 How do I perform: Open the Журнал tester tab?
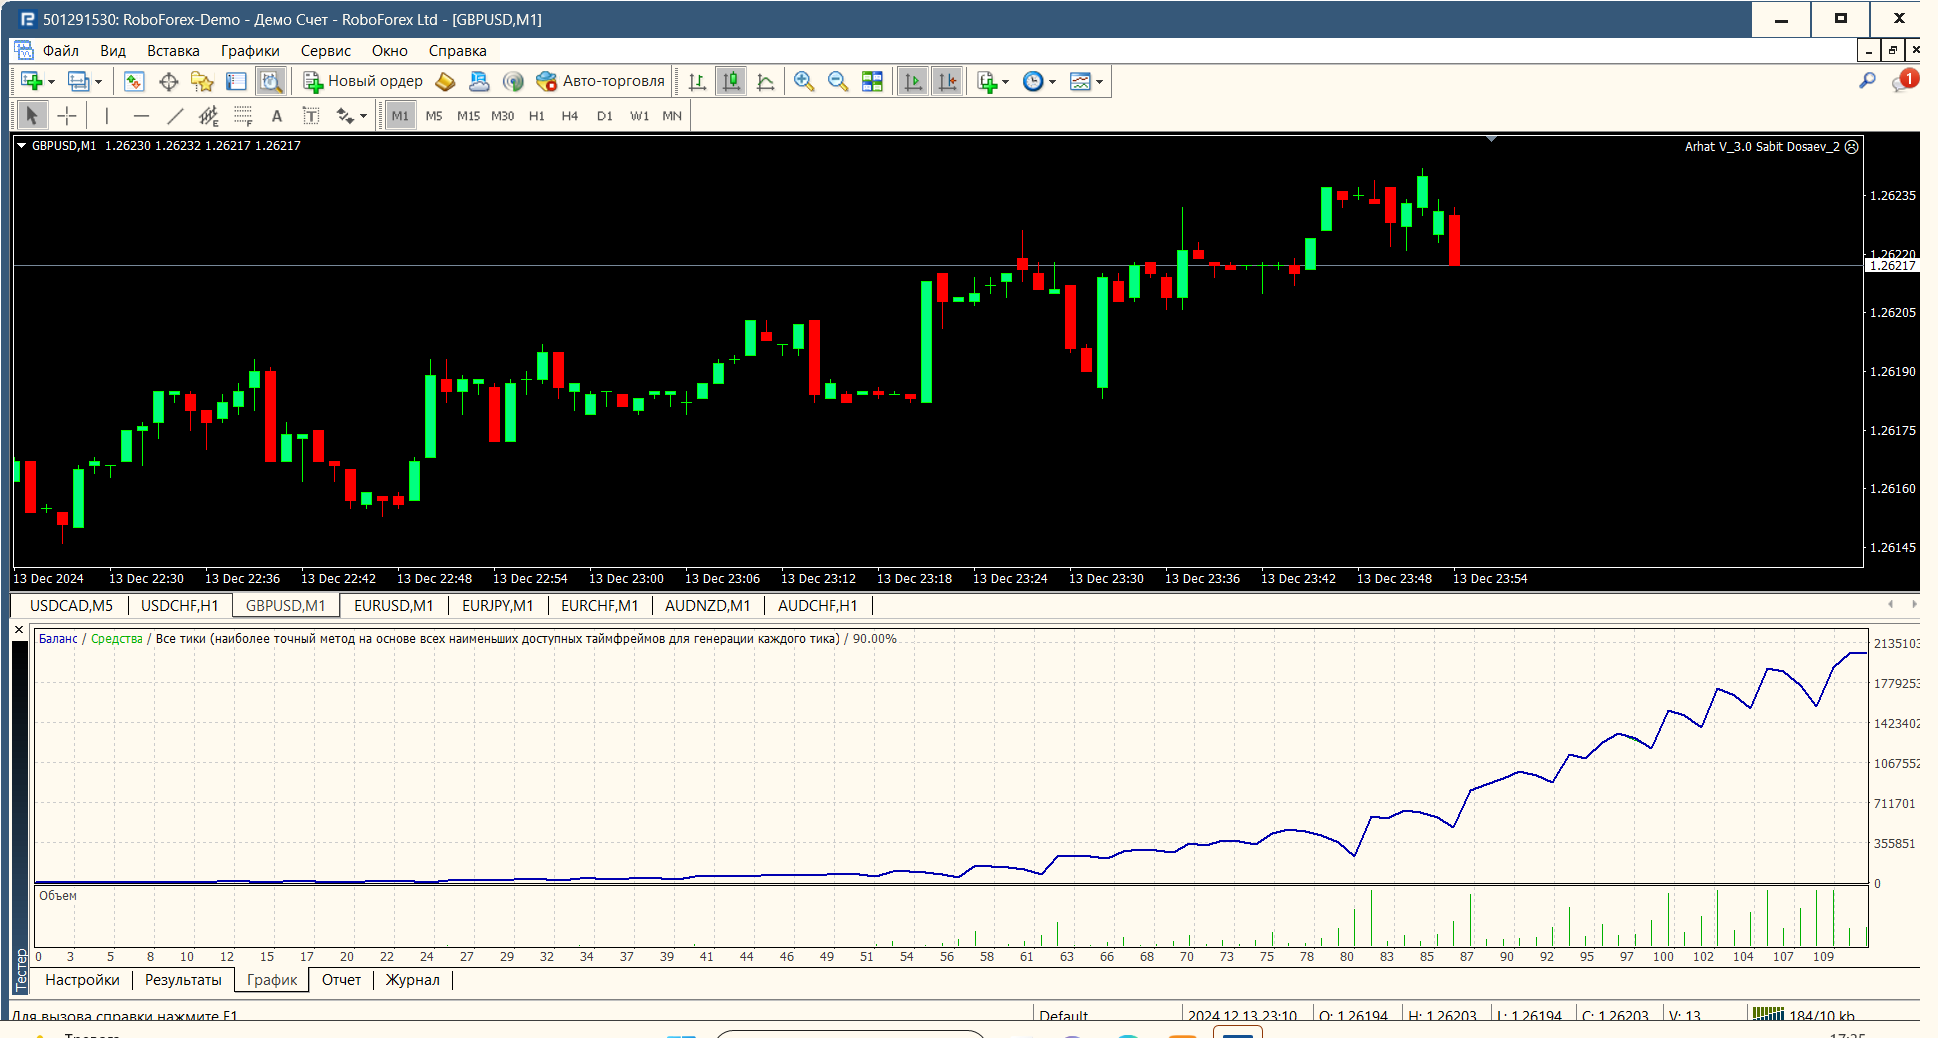pos(413,980)
